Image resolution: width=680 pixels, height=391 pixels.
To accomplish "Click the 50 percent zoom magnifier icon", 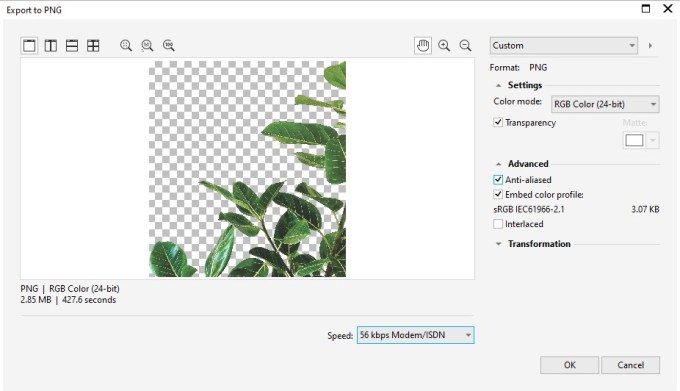I will [147, 46].
